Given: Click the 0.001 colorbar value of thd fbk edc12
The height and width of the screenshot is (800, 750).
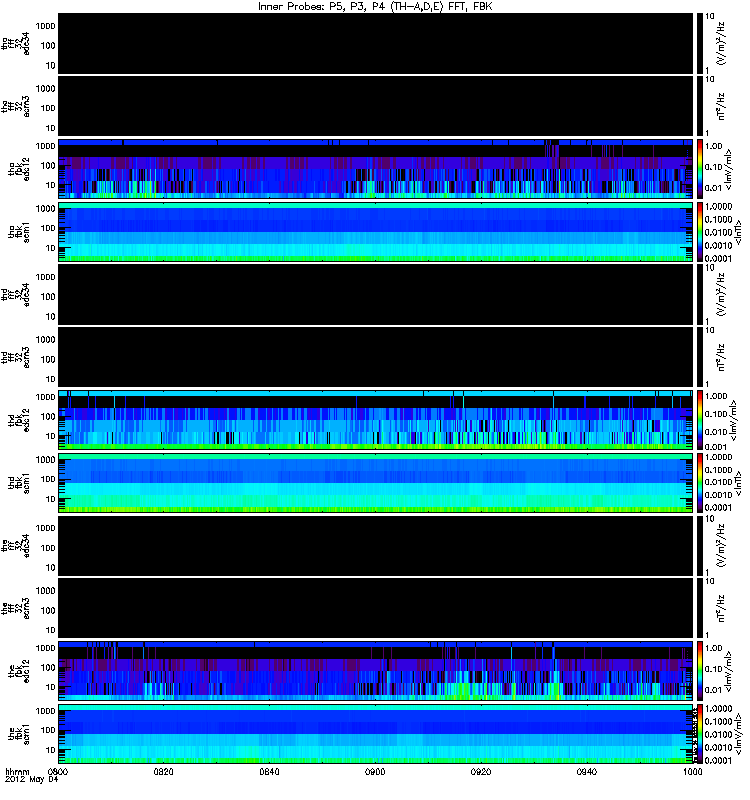Looking at the screenshot, I should [x=716, y=446].
